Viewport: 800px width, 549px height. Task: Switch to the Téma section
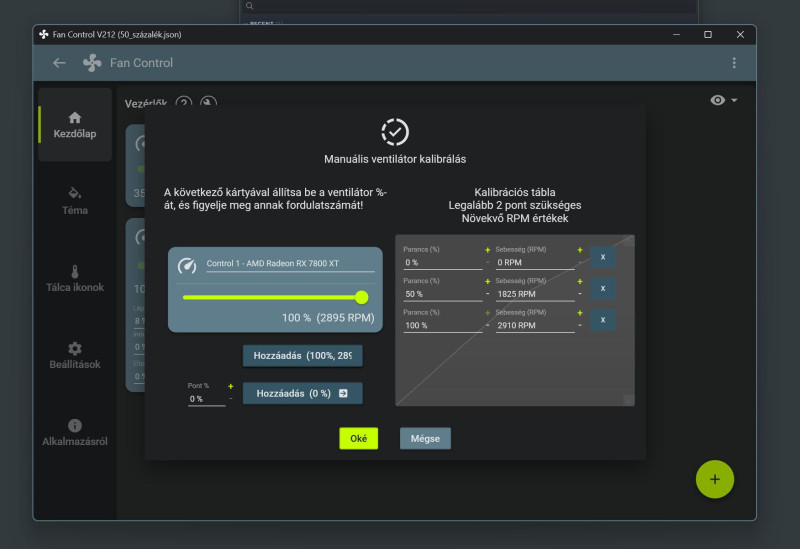click(75, 201)
